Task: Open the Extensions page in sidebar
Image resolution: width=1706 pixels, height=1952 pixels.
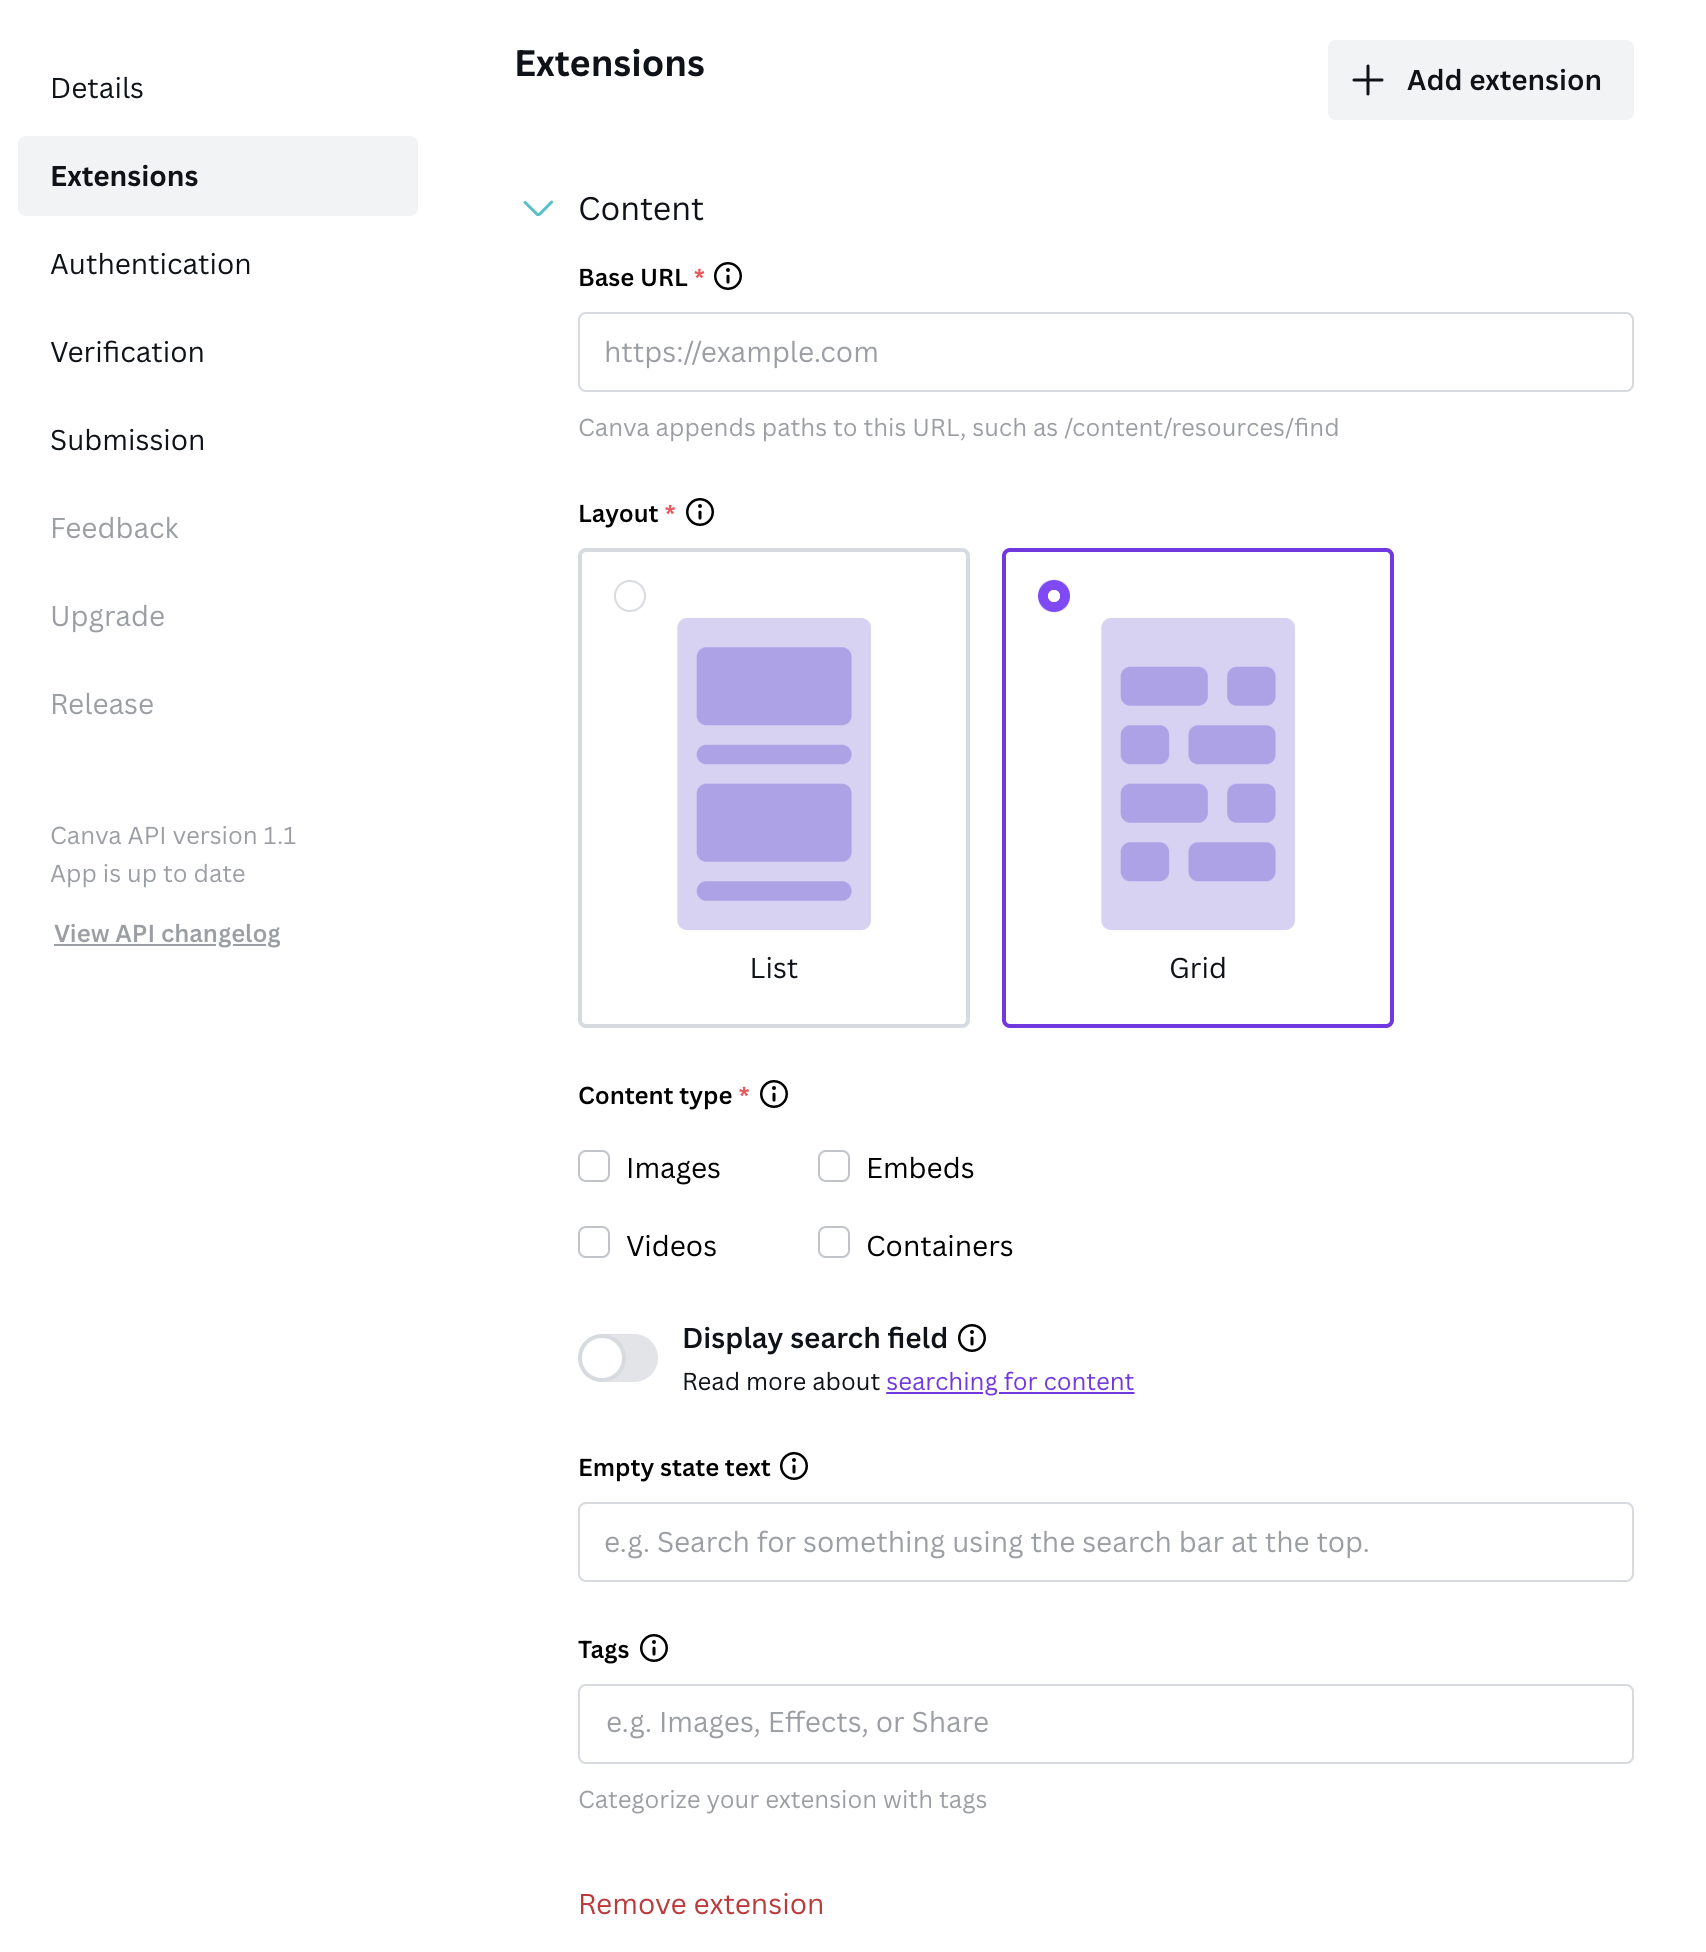Action: click(x=218, y=176)
